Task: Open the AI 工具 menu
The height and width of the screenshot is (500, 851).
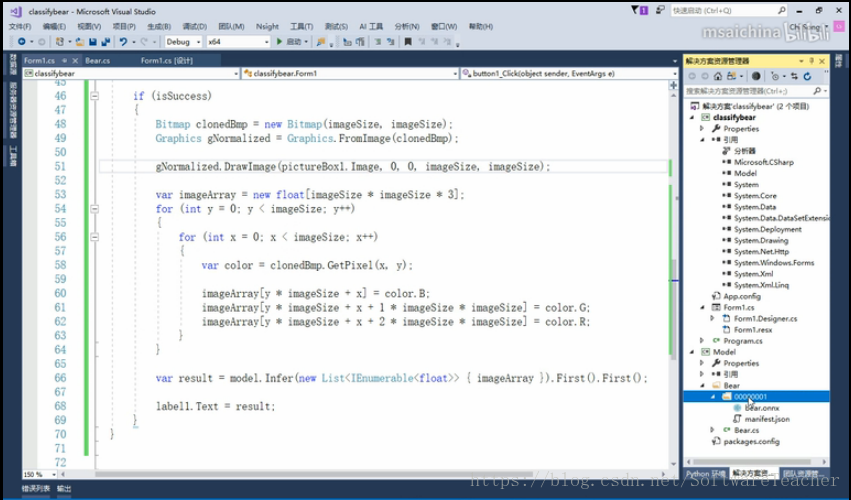Action: pyautogui.click(x=371, y=26)
